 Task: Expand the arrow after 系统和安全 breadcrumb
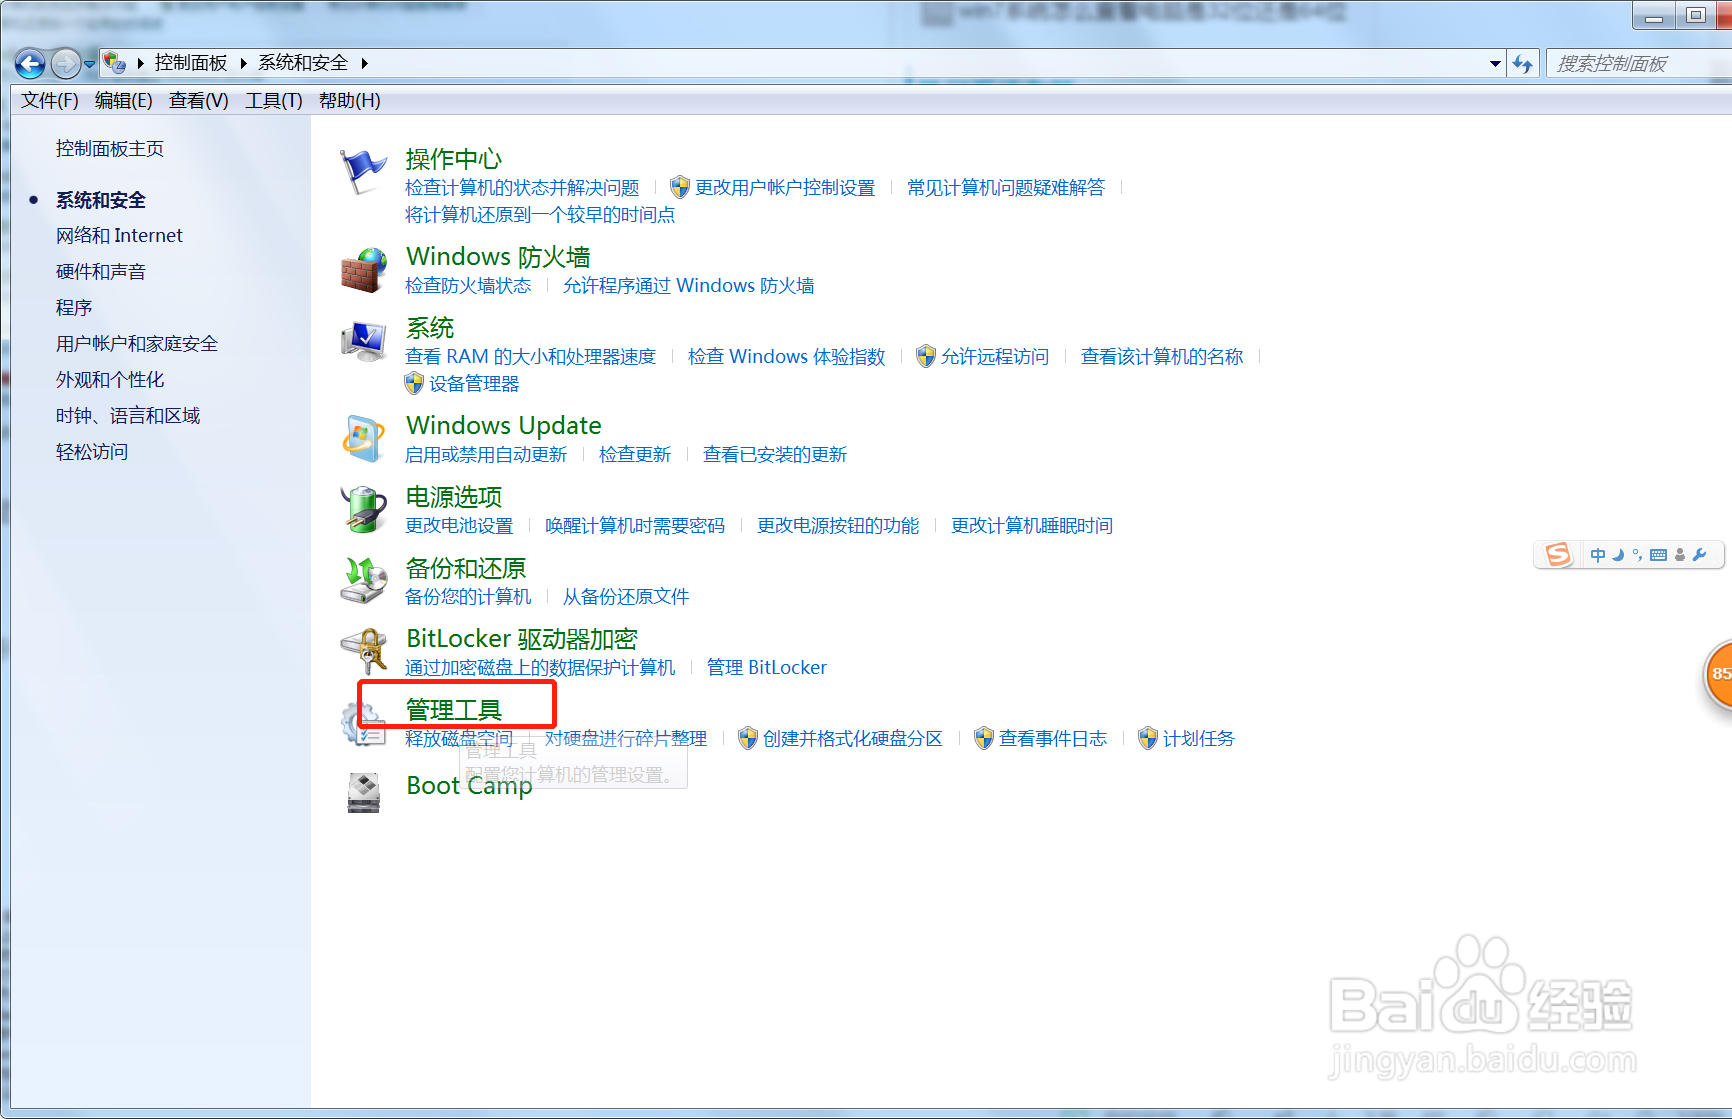point(364,63)
